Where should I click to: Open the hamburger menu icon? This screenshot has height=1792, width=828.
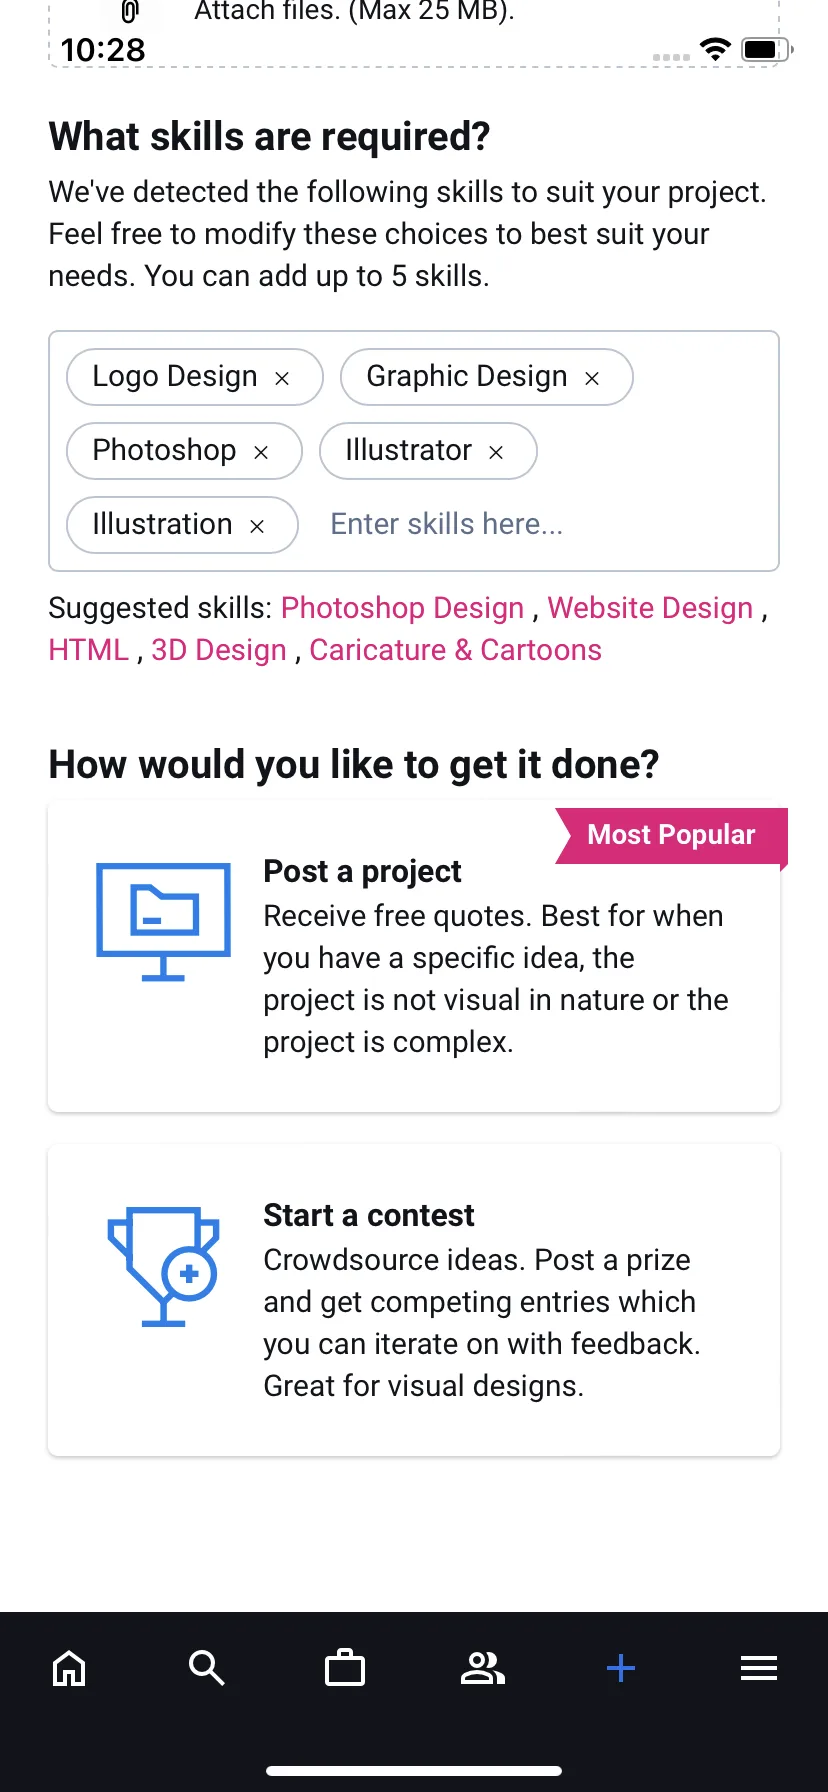(x=759, y=1668)
